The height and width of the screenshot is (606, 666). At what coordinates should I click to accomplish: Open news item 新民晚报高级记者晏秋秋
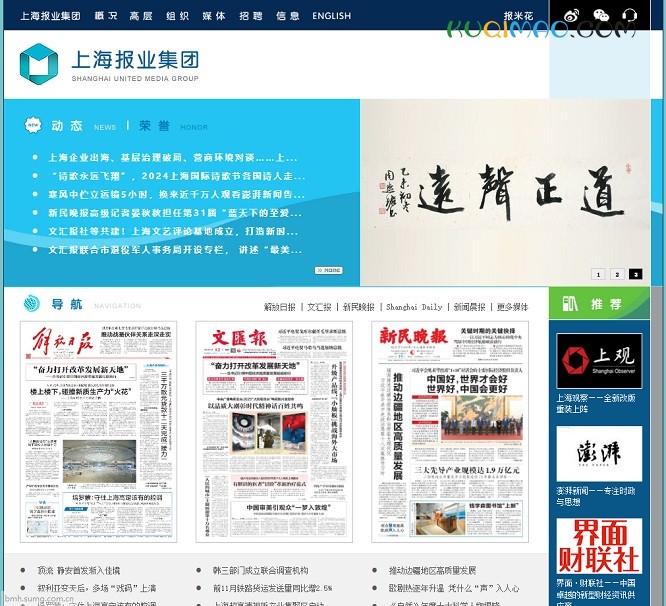click(x=175, y=213)
